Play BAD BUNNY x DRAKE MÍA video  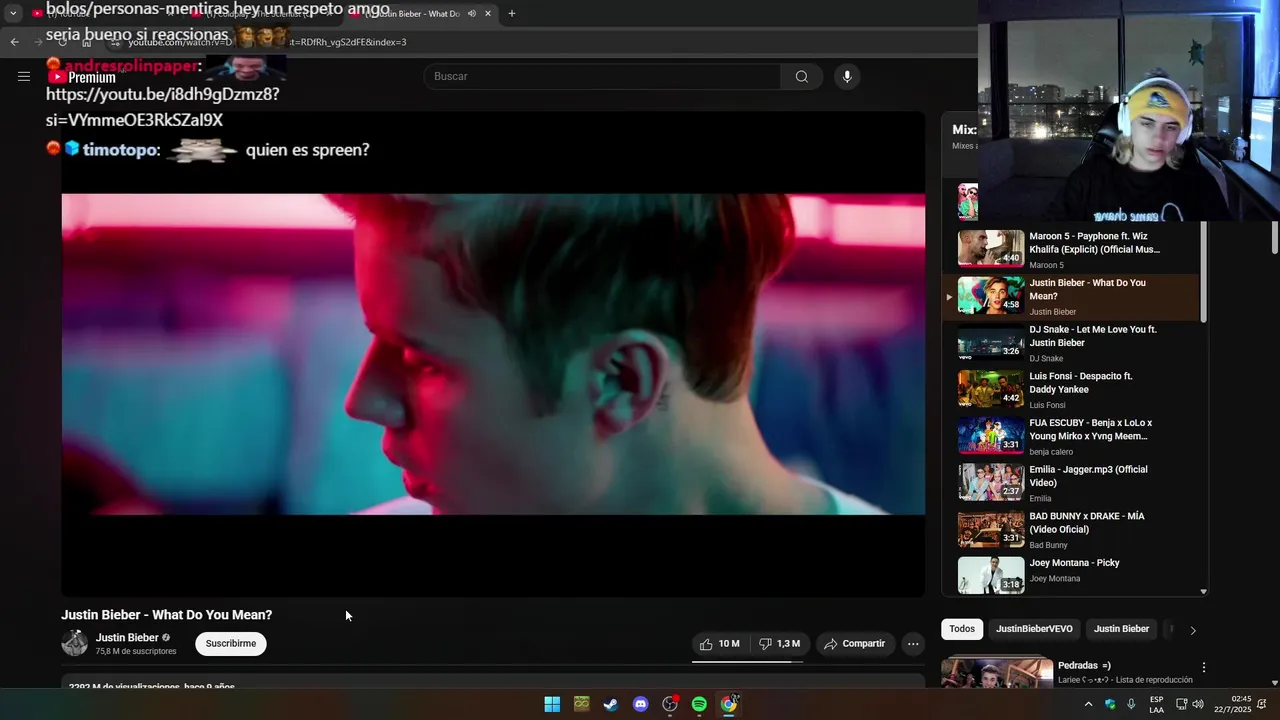[1072, 530]
